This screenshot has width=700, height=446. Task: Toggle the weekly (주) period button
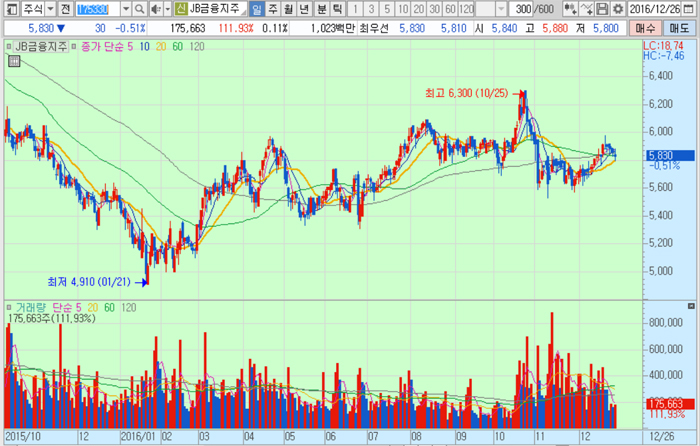point(272,9)
